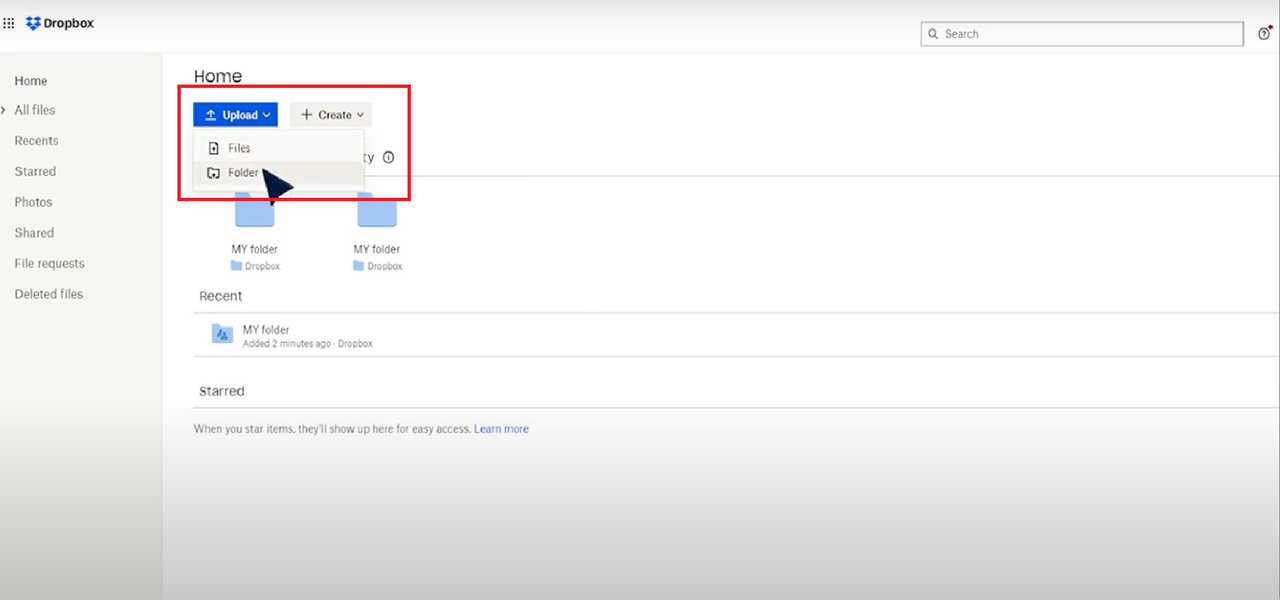
Task: Open the Upload dropdown button
Action: point(236,115)
